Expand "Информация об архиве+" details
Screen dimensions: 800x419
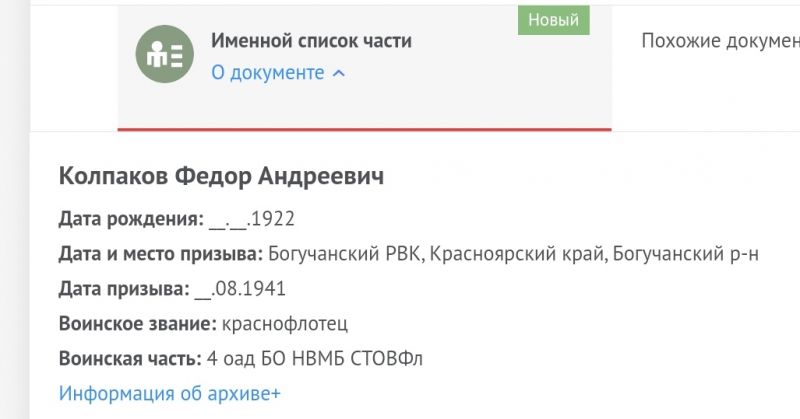[x=170, y=393]
